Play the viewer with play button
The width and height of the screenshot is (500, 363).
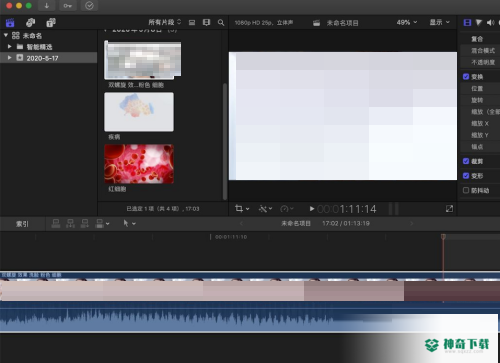click(312, 209)
